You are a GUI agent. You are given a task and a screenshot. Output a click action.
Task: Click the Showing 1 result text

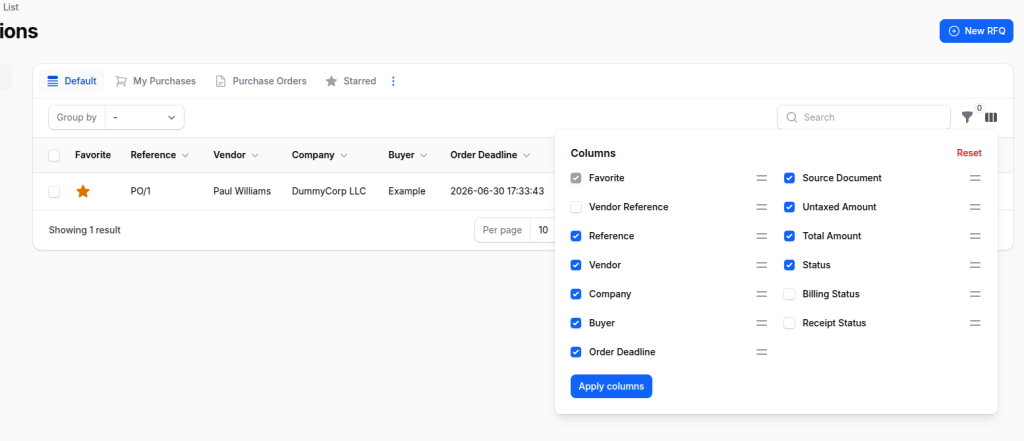tap(85, 230)
